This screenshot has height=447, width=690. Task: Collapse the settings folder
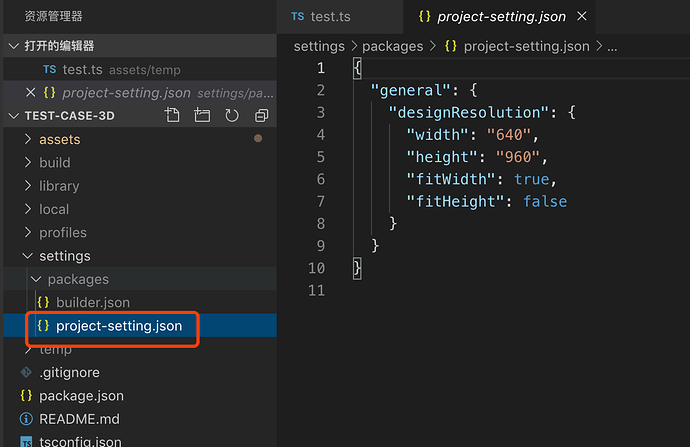pyautogui.click(x=27, y=256)
